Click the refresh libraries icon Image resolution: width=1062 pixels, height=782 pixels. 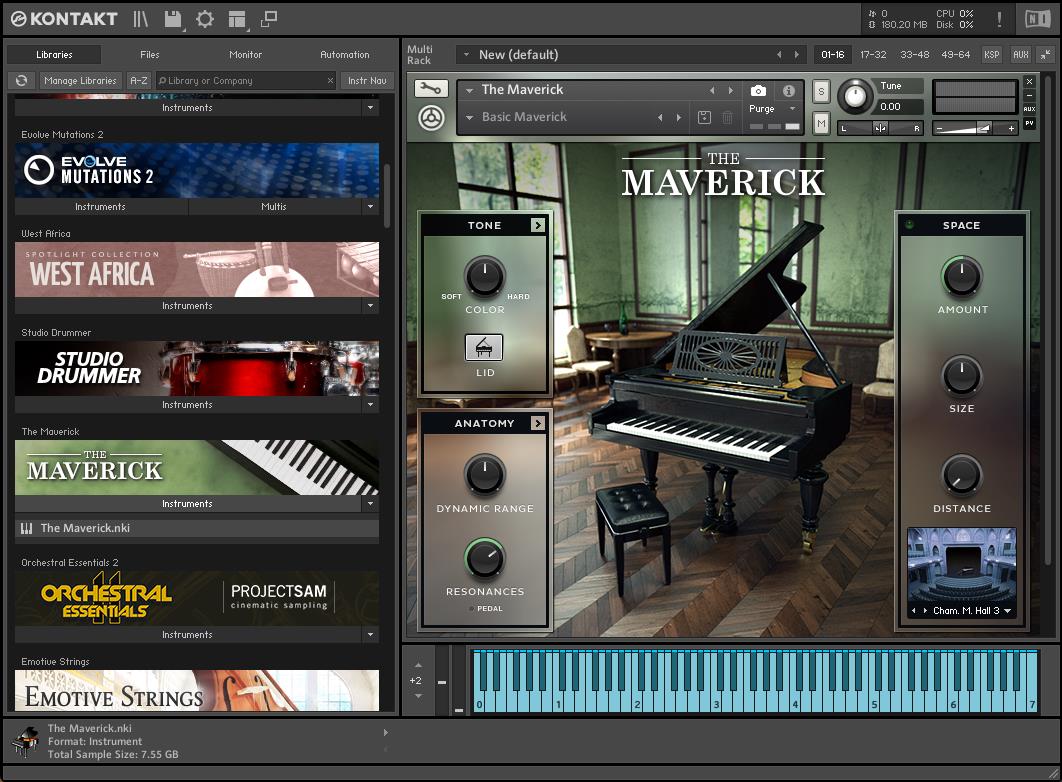click(20, 81)
